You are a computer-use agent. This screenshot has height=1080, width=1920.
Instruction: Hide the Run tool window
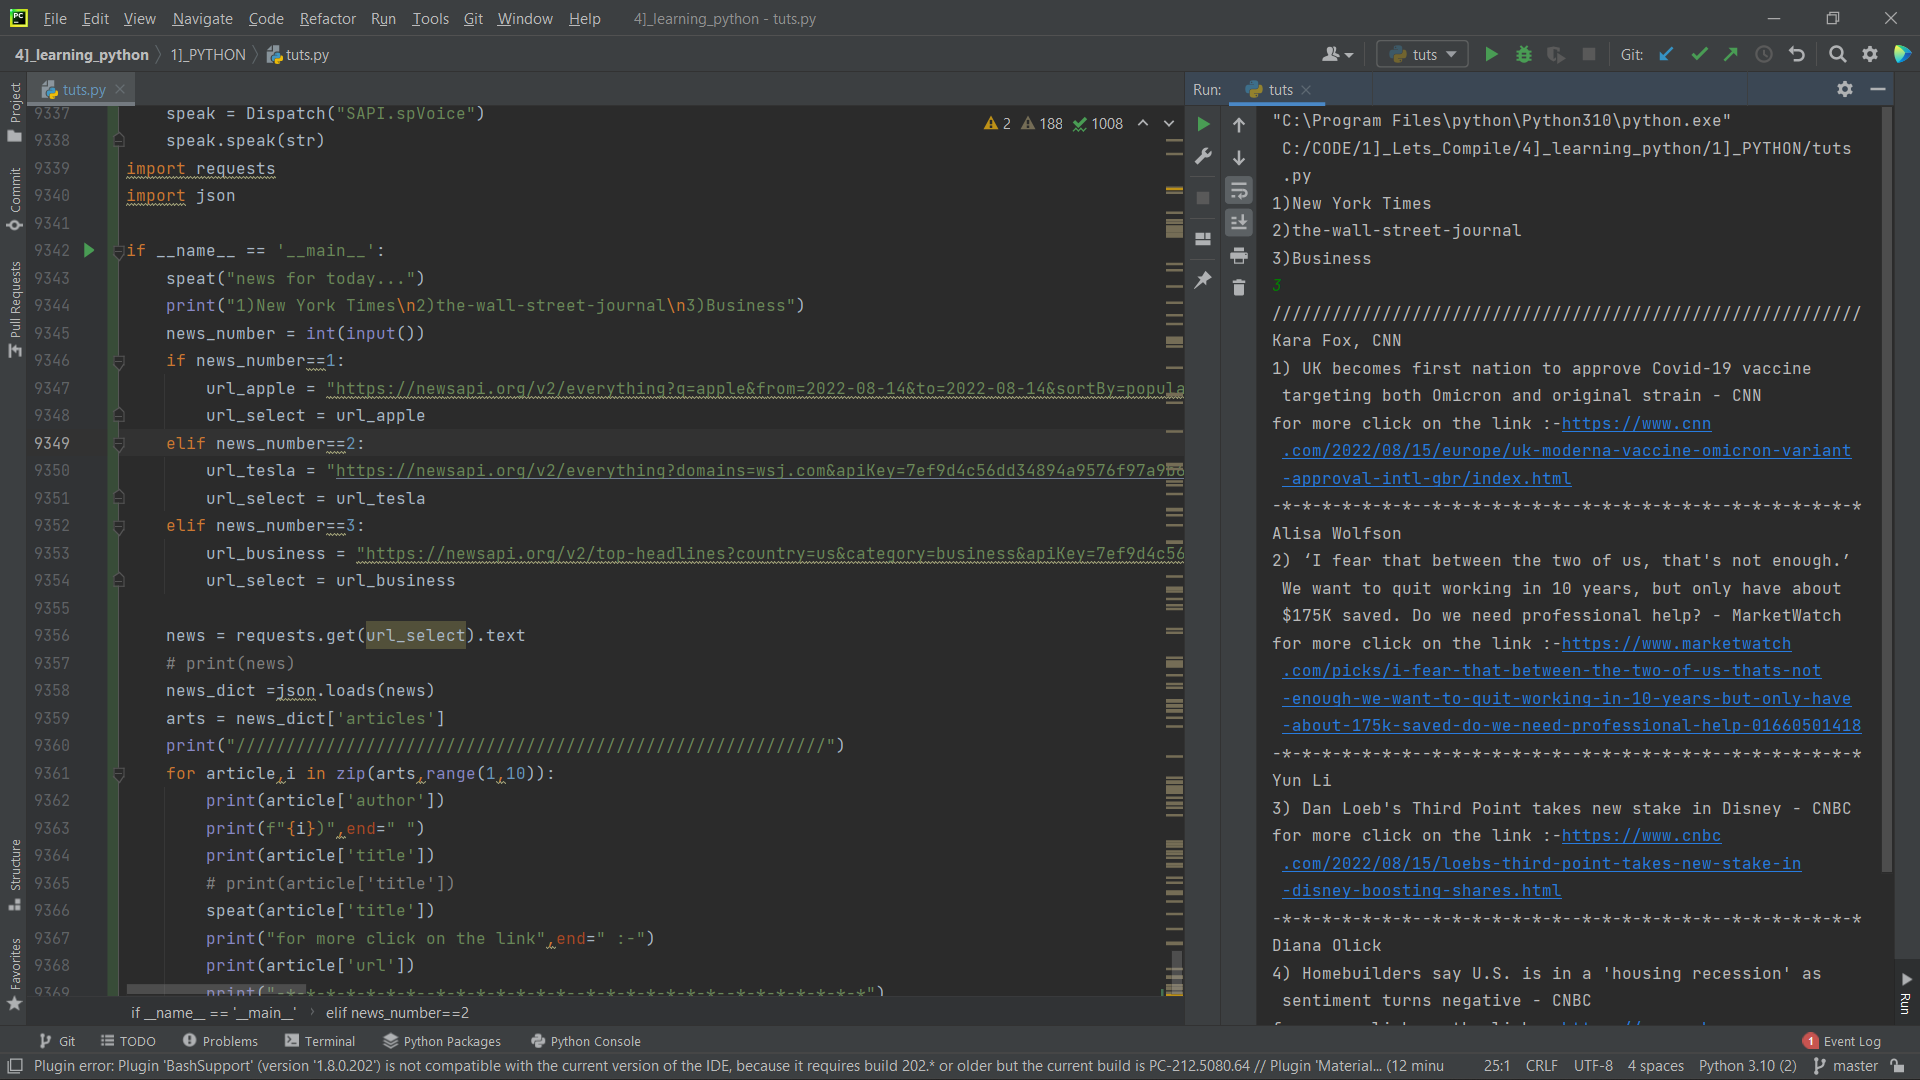pyautogui.click(x=1878, y=89)
